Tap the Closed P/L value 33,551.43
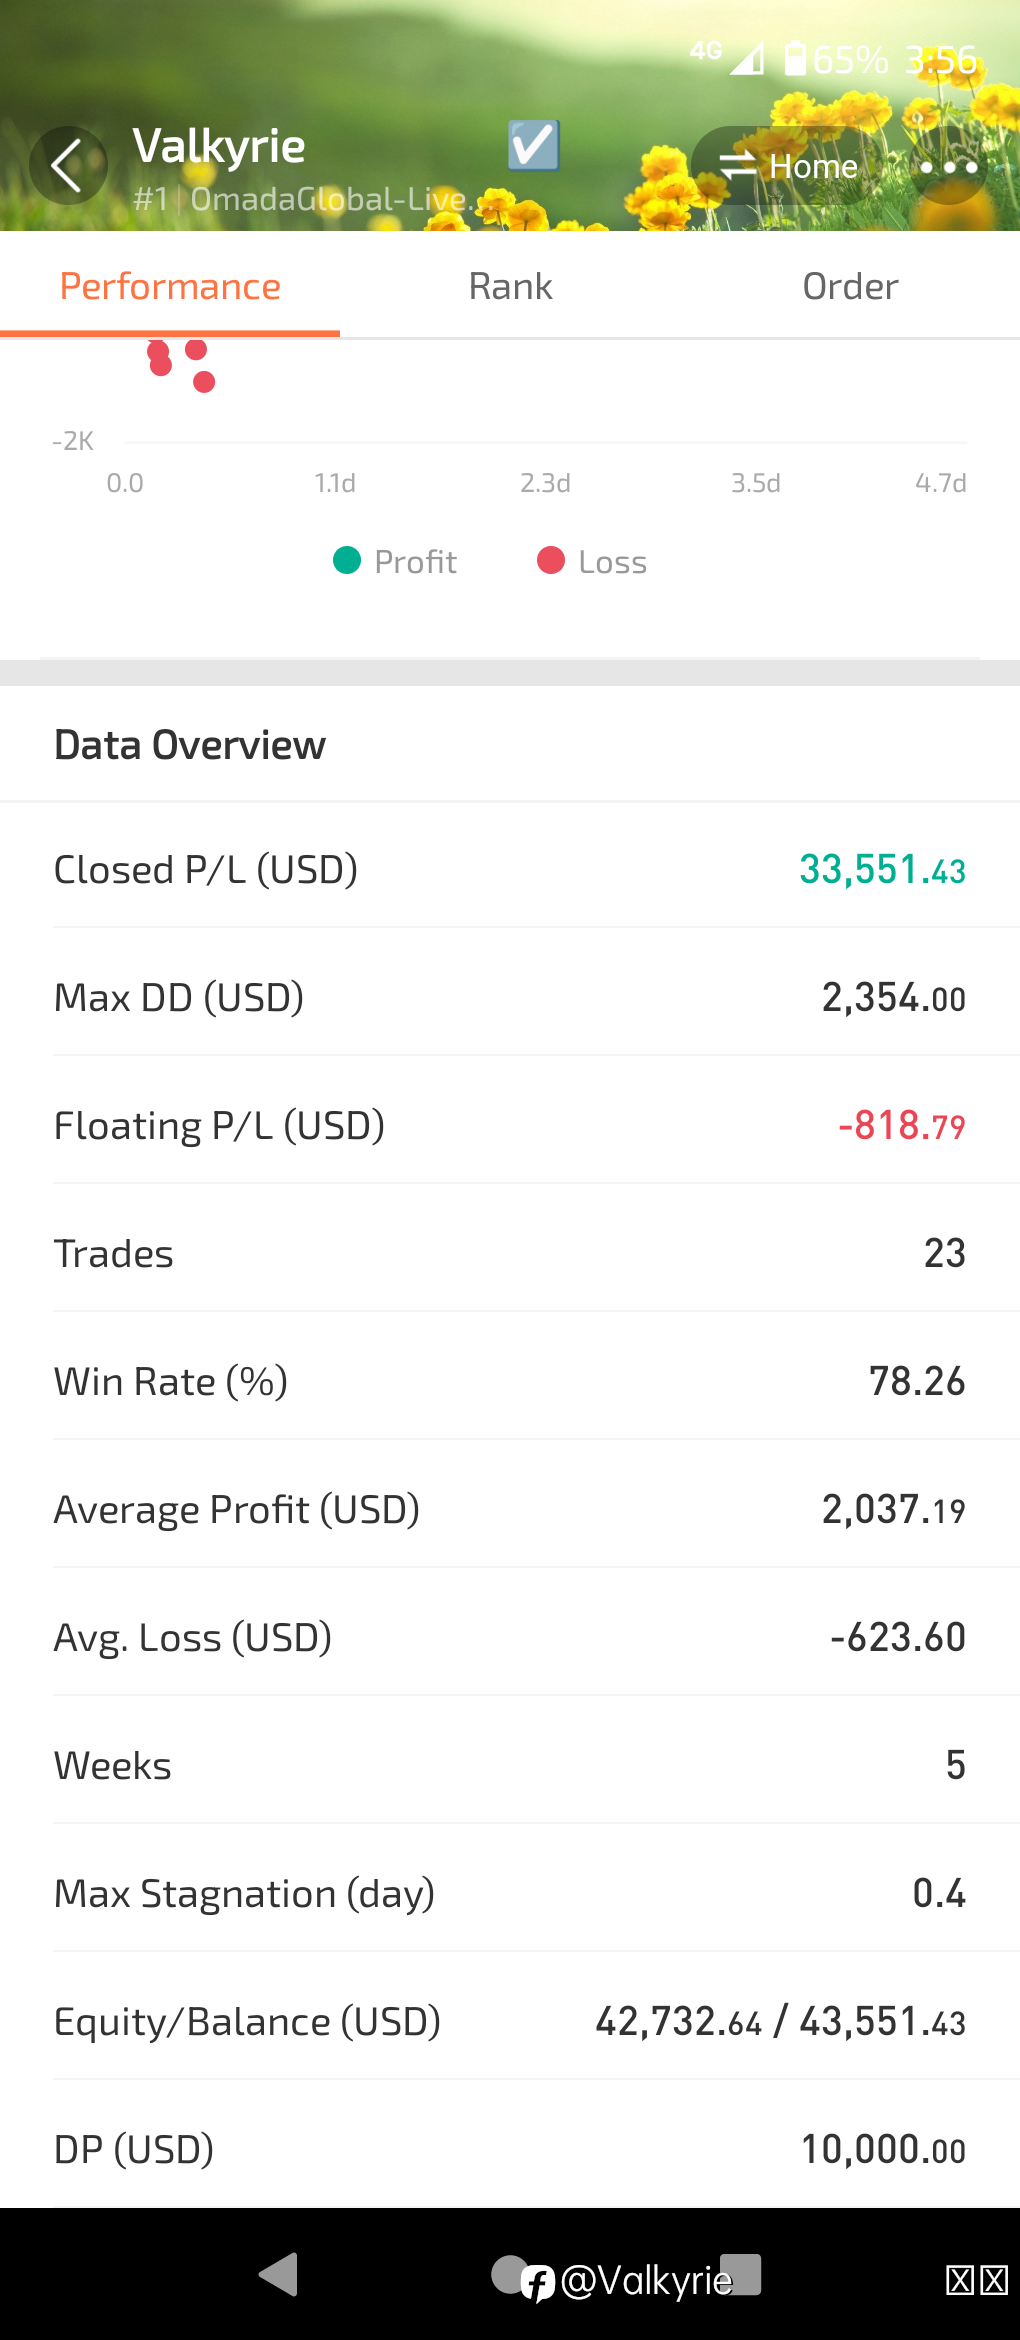This screenshot has width=1020, height=2340. tap(882, 869)
